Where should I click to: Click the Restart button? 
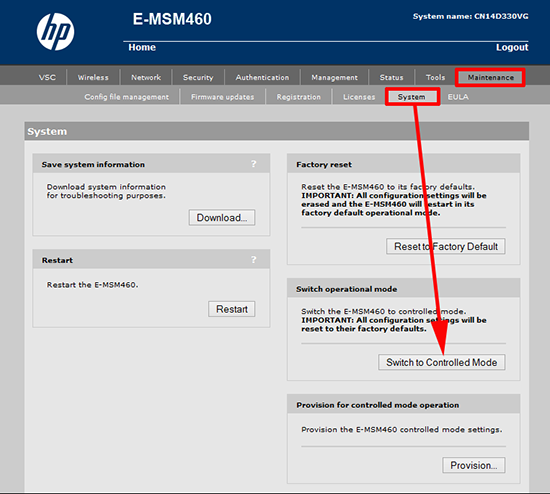tap(232, 309)
